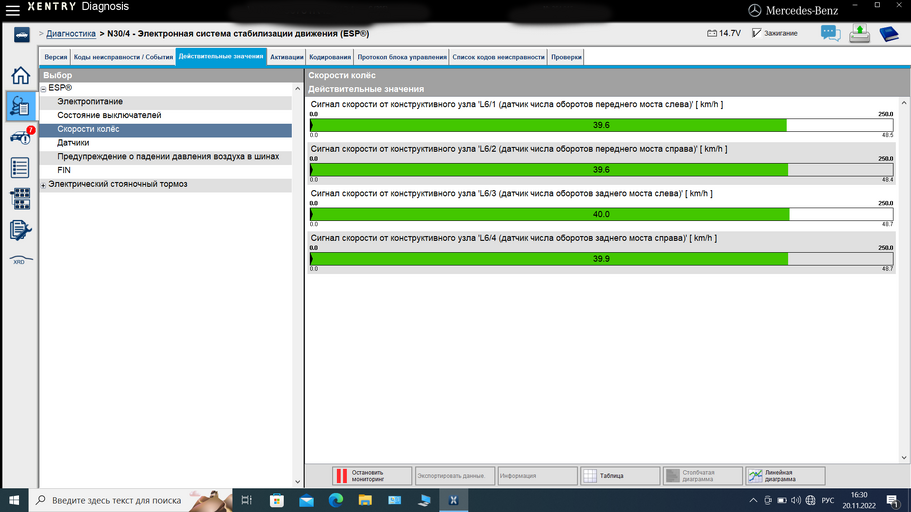Switch to Таблица view
The width and height of the screenshot is (911, 512).
point(620,476)
